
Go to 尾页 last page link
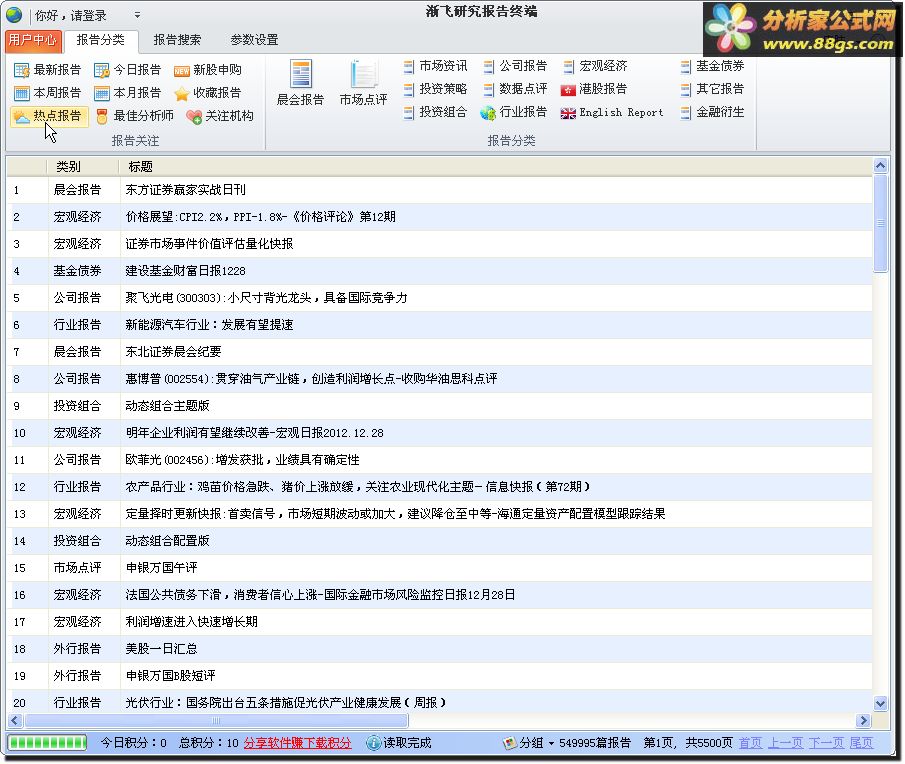click(861, 743)
